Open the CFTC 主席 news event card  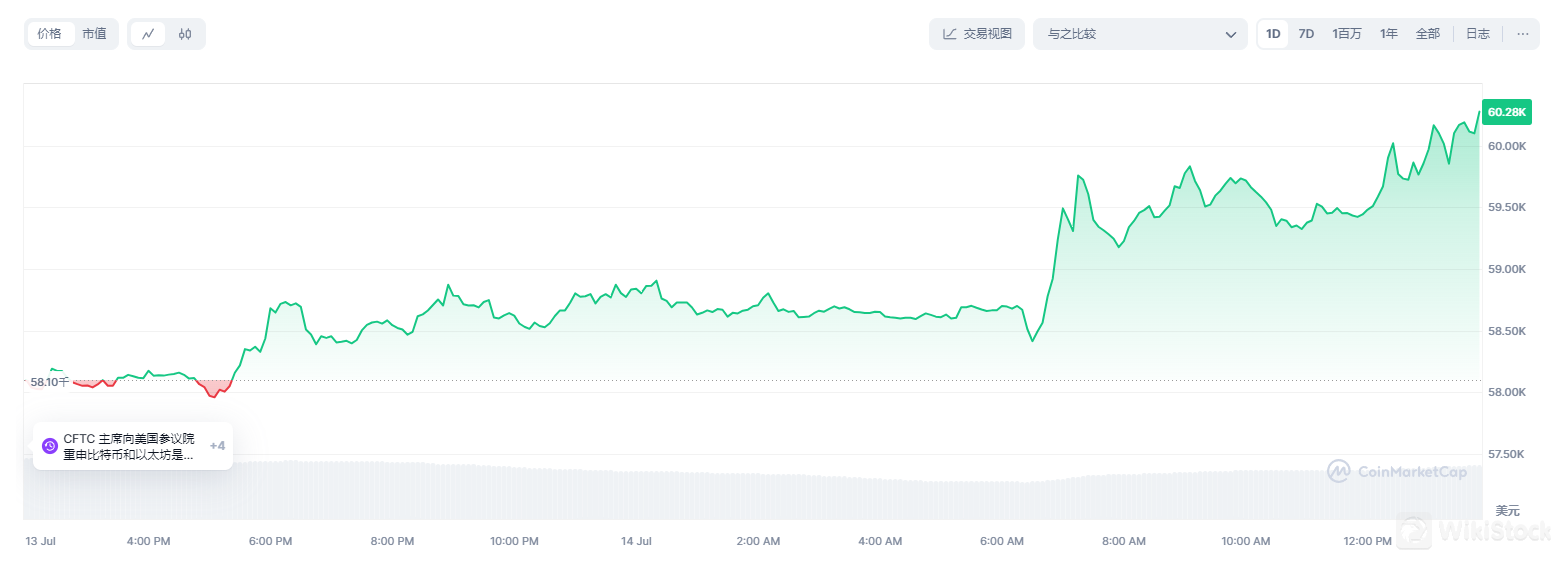[x=128, y=446]
